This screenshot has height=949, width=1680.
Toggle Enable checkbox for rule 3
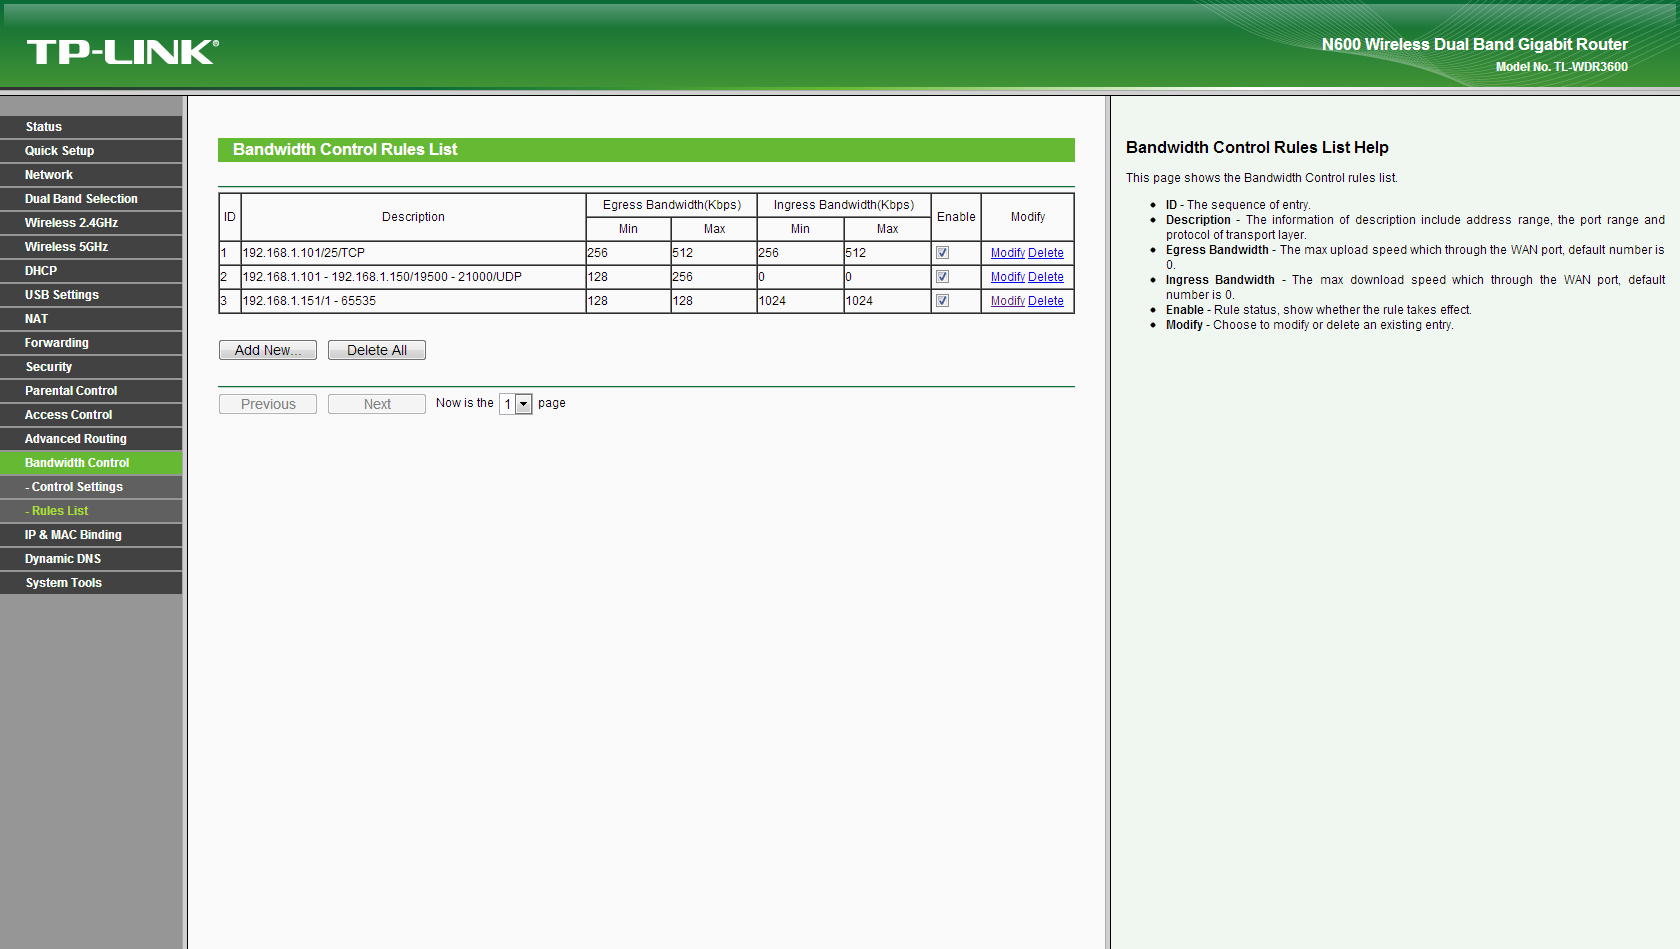click(x=942, y=301)
